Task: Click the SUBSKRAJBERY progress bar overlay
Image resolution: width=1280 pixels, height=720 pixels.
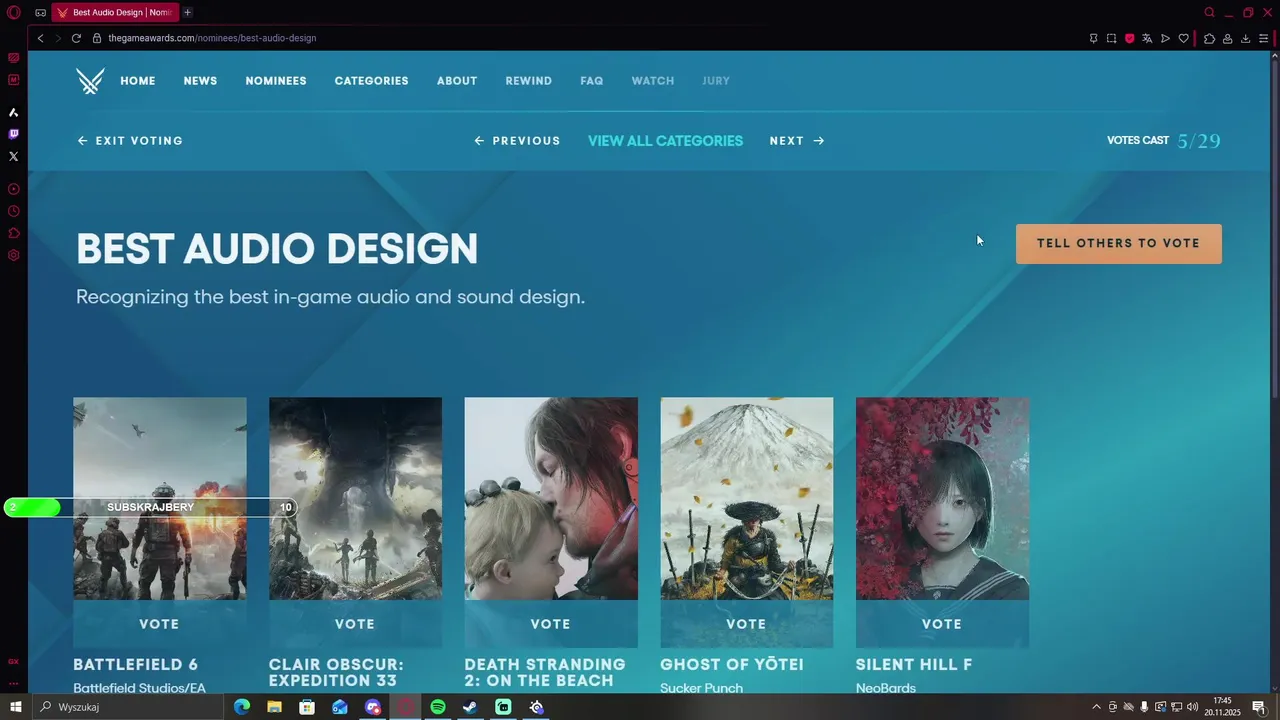Action: [150, 507]
